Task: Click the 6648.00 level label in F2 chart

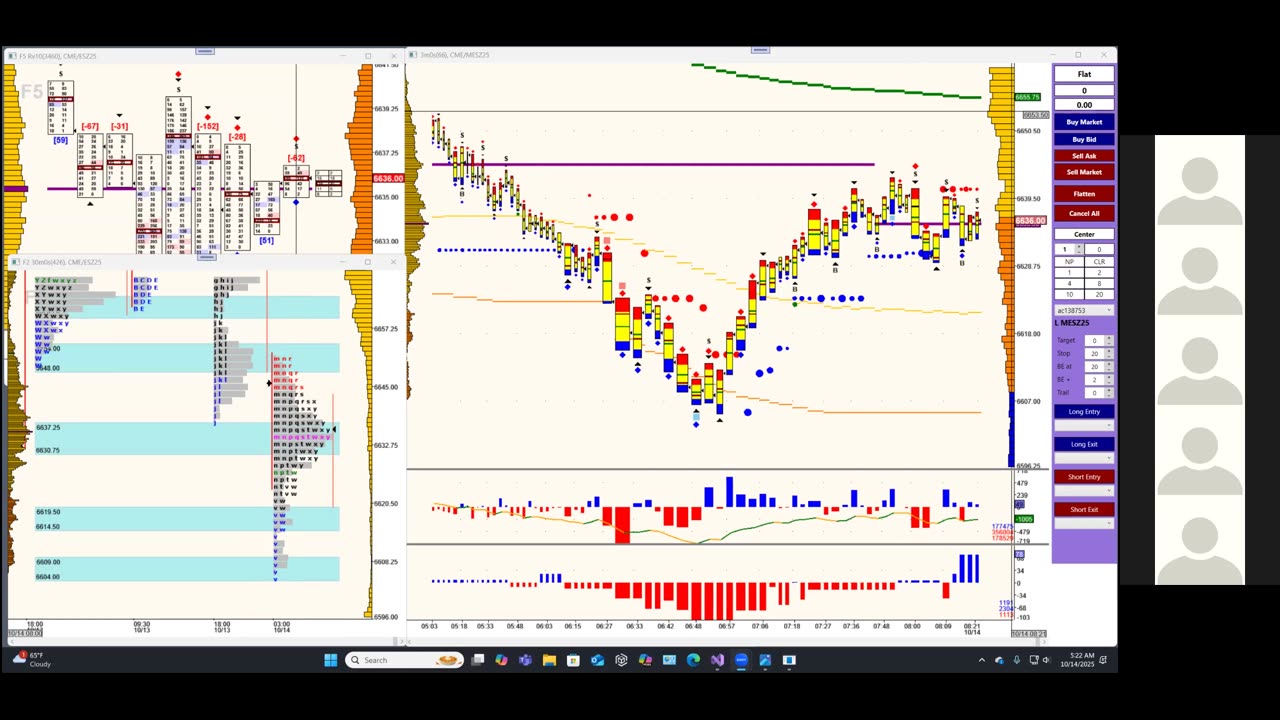Action: [x=48, y=368]
